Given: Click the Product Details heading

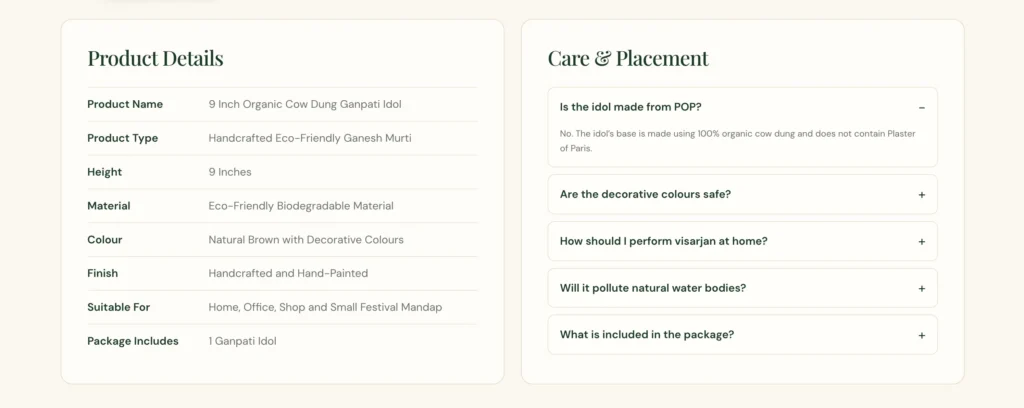Looking at the screenshot, I should pos(155,58).
